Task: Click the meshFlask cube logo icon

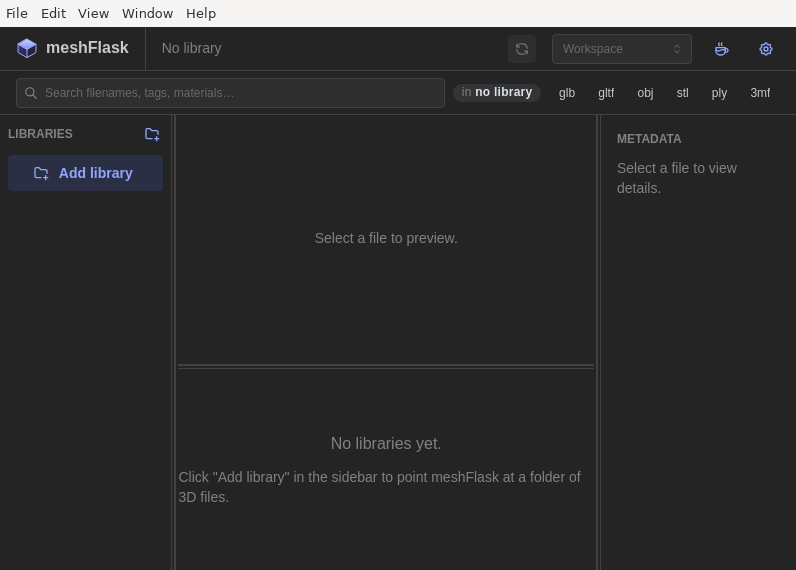Action: coord(27,49)
